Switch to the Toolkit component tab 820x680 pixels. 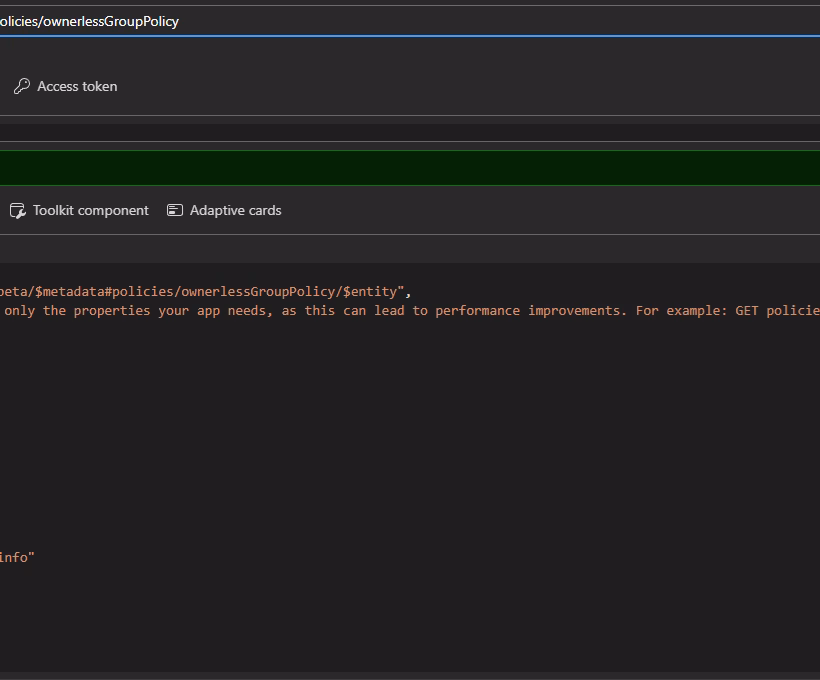[90, 211]
